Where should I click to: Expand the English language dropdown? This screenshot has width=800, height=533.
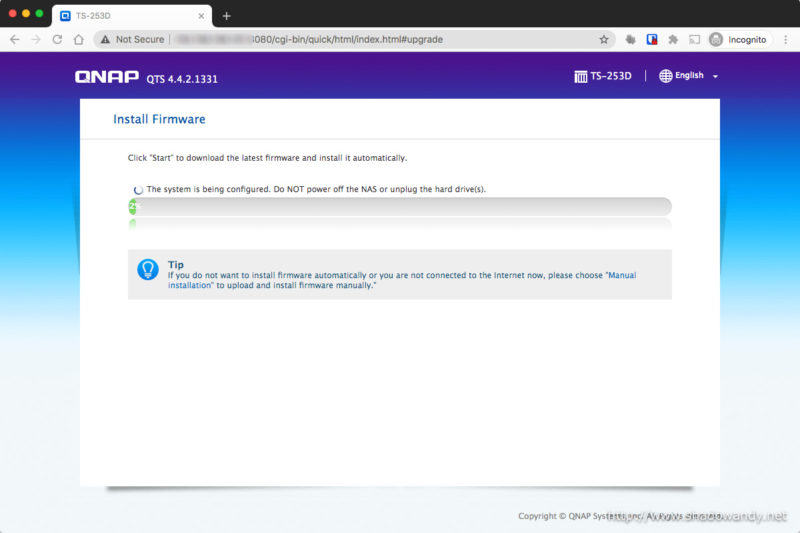[715, 76]
